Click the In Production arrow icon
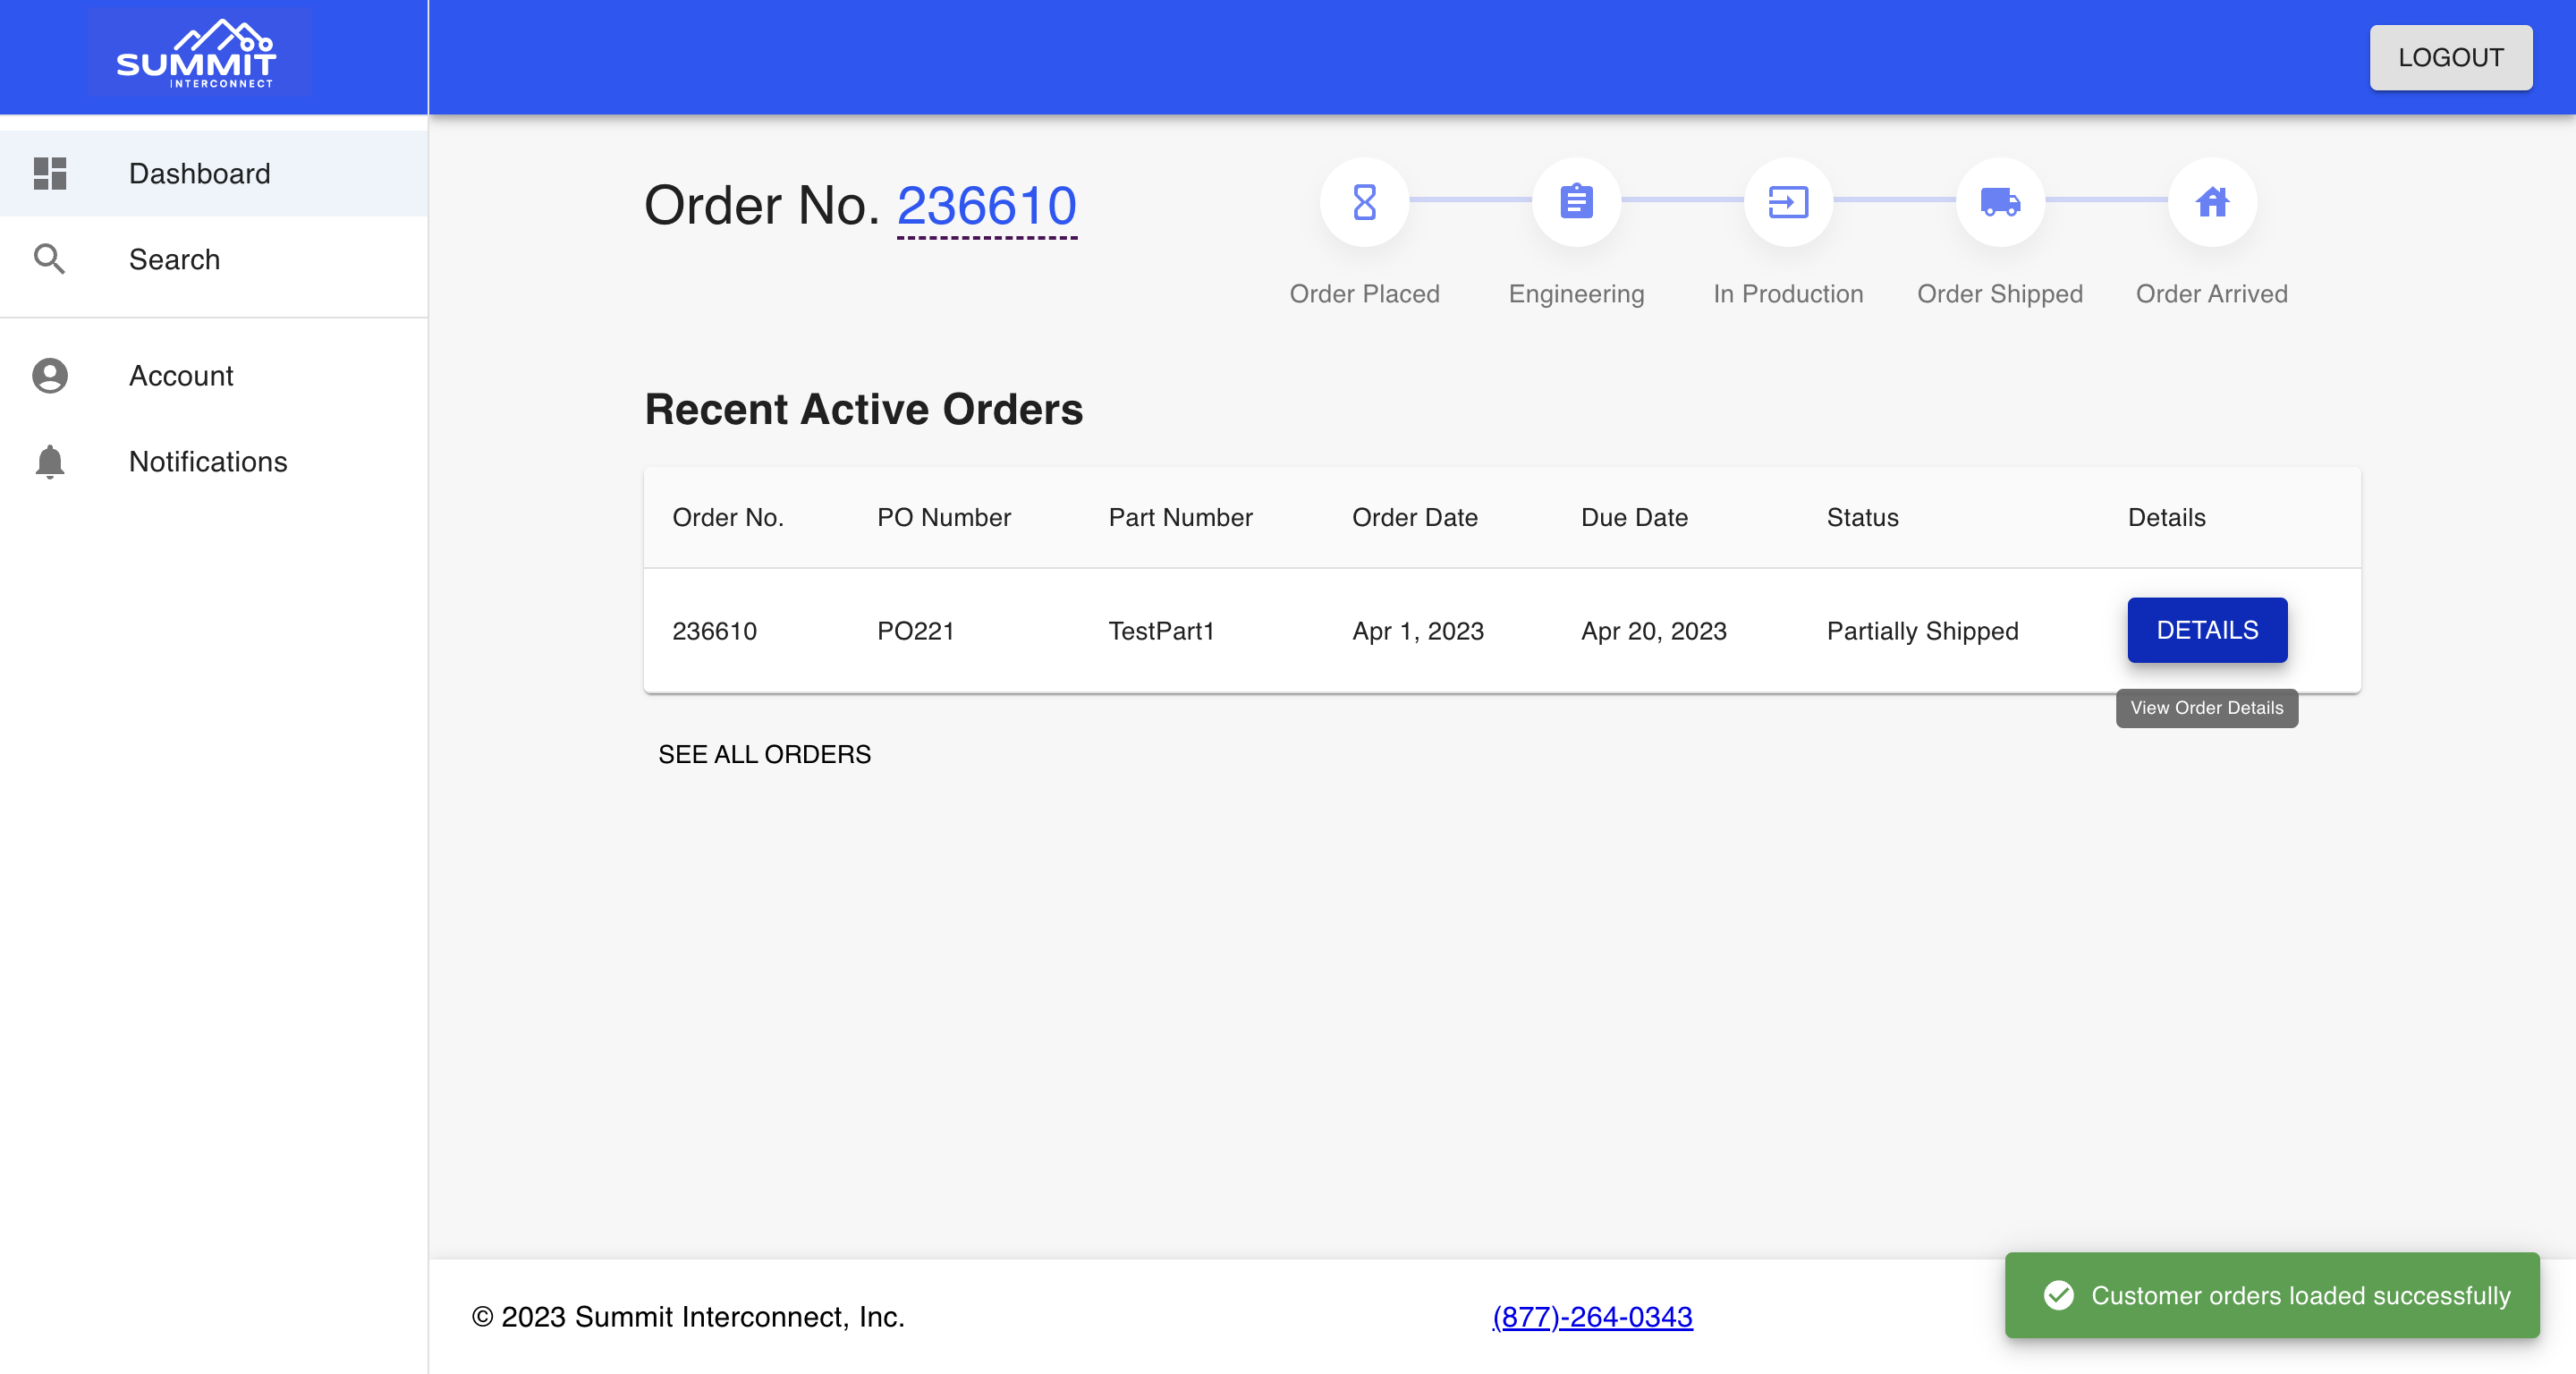 pos(1788,202)
